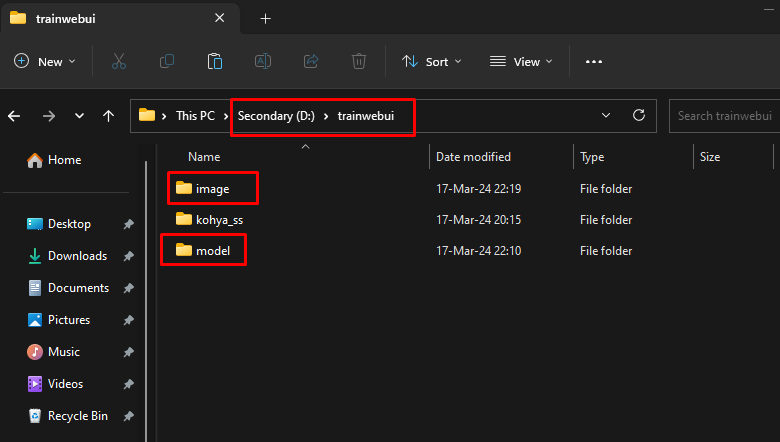Show recent locations dropdown chevron
780x442 pixels.
79,116
